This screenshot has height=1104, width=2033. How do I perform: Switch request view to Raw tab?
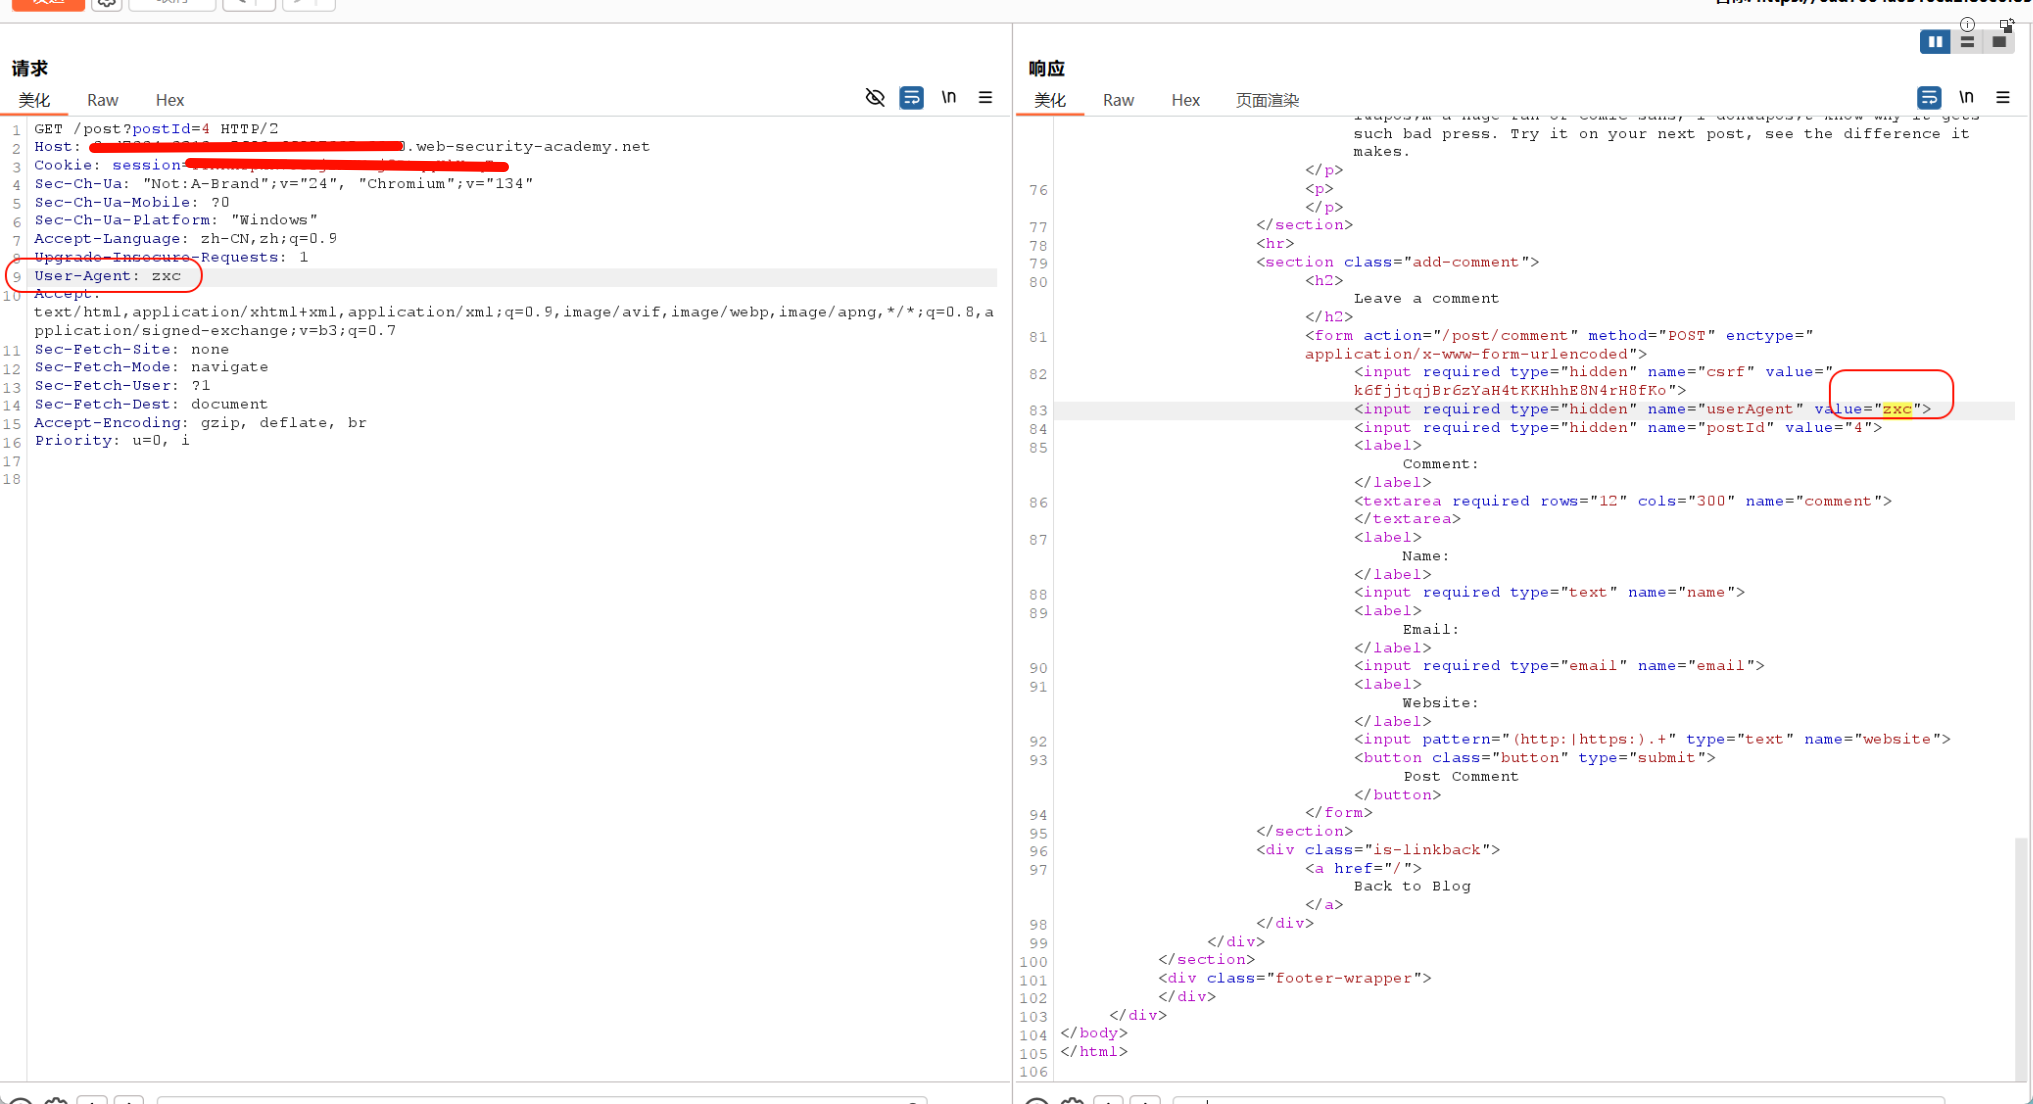pyautogui.click(x=102, y=100)
